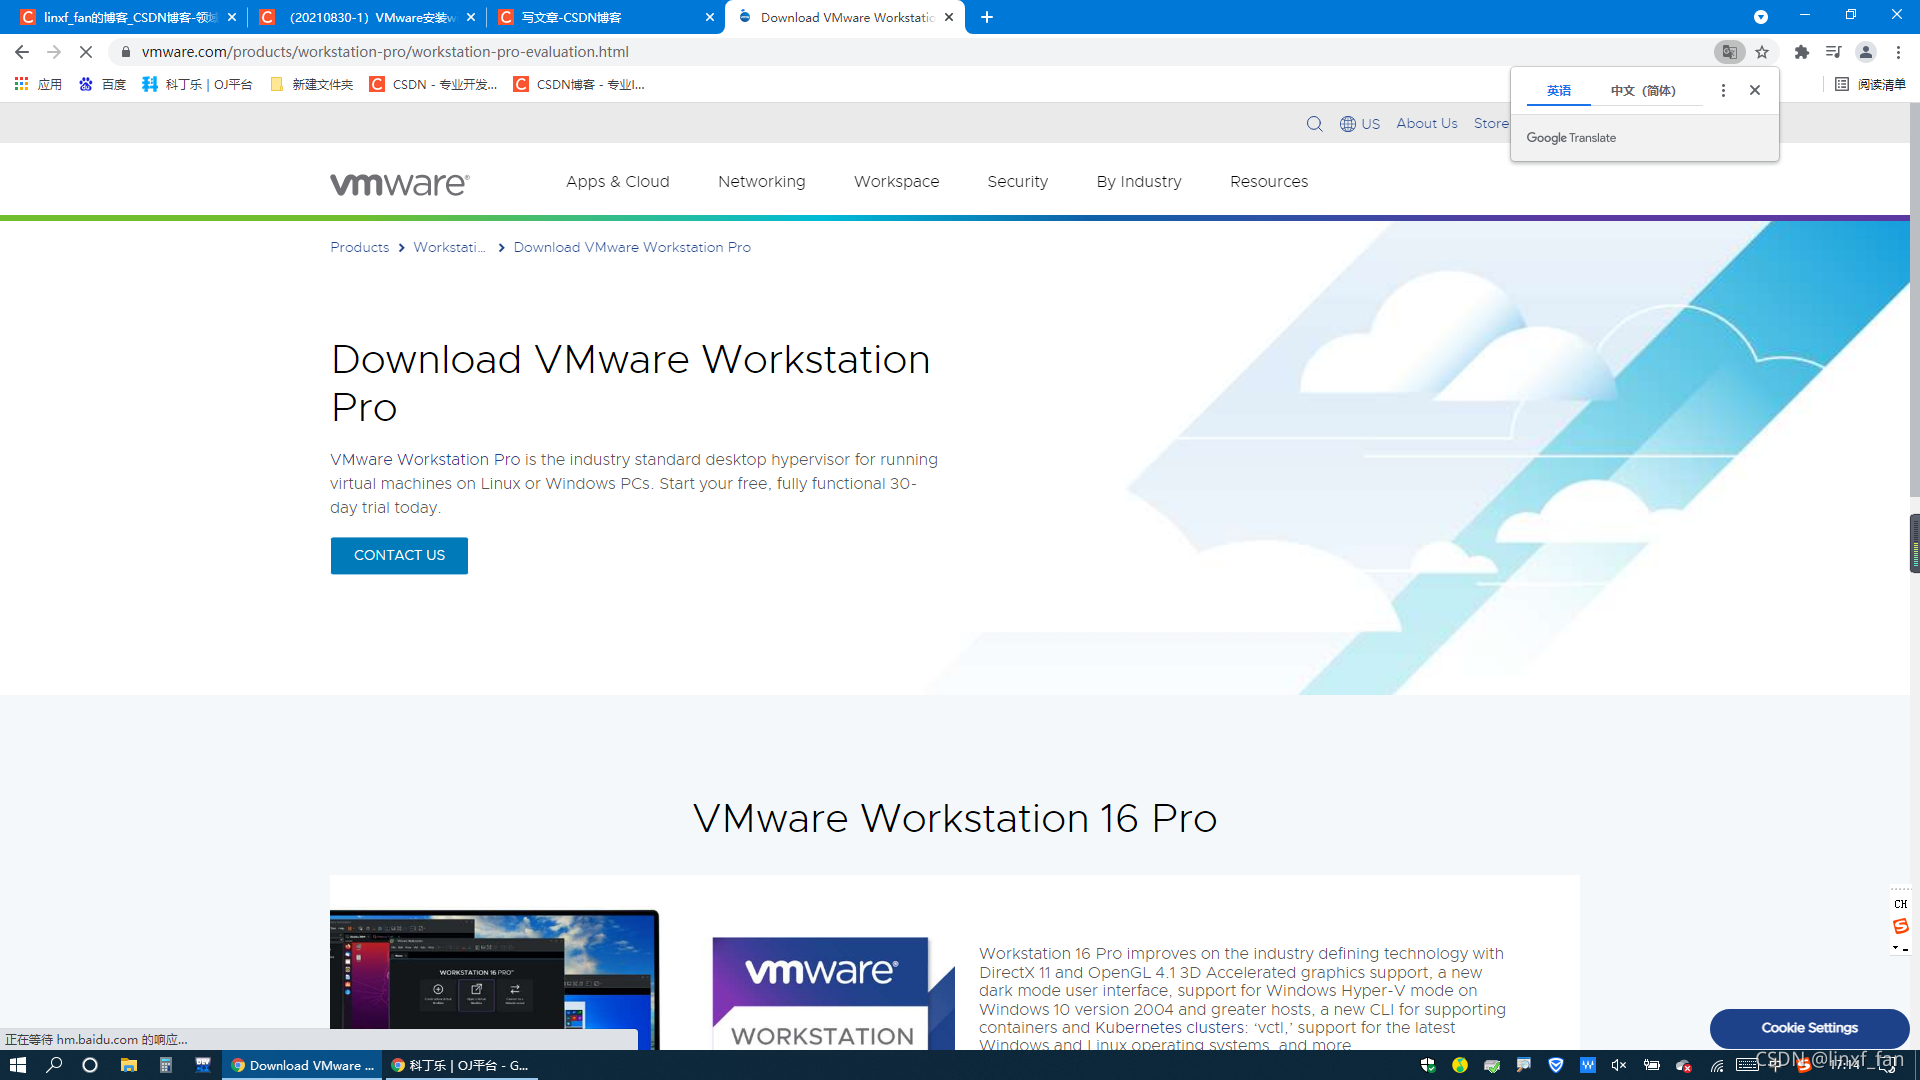Select 英语 language in translate popup
This screenshot has width=1920, height=1080.
(x=1558, y=90)
